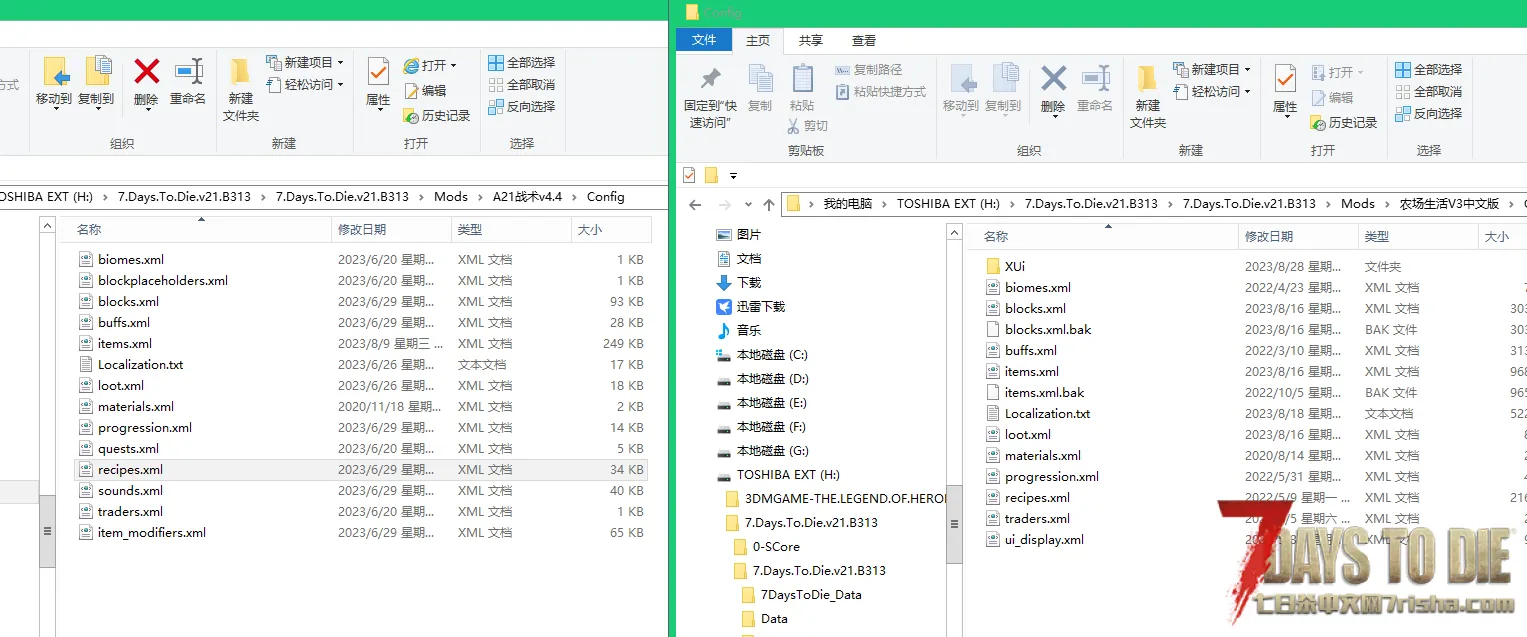Click the Copy (复制) ribbon icon in 农场生活 window
The height and width of the screenshot is (637, 1527).
(760, 88)
